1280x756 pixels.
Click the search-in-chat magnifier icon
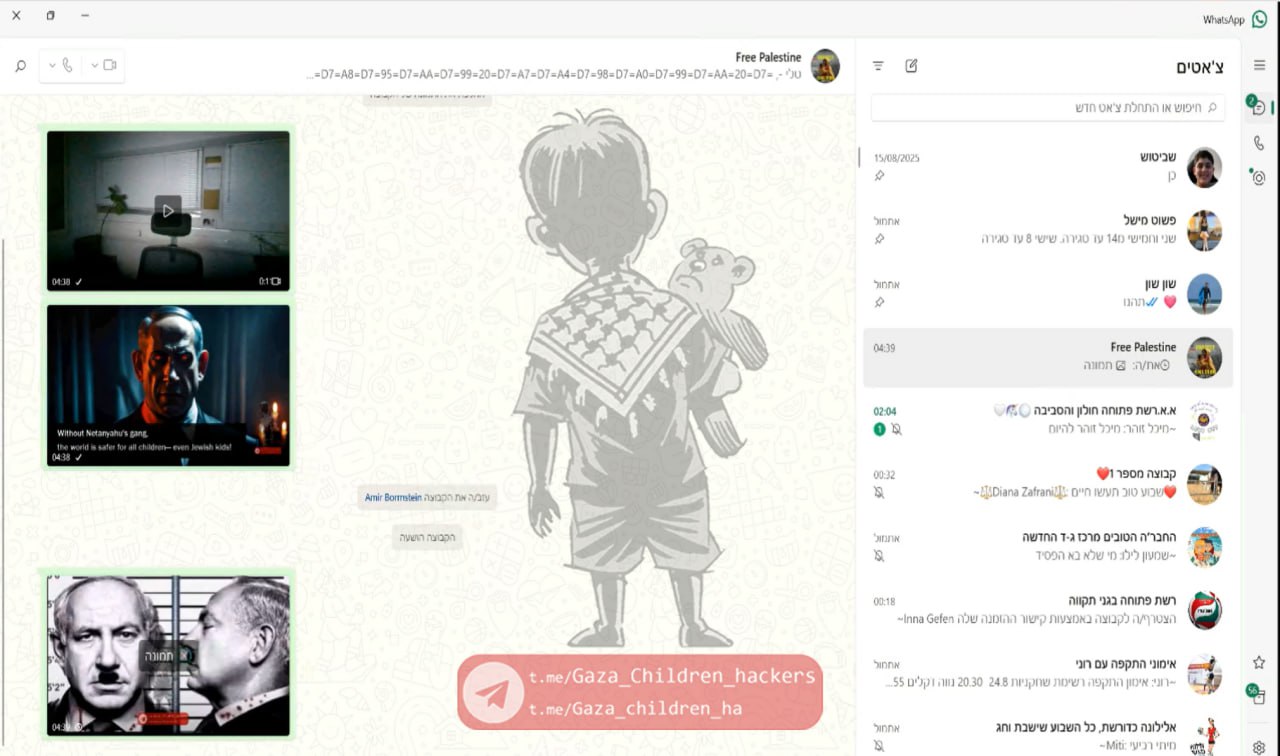tap(20, 66)
